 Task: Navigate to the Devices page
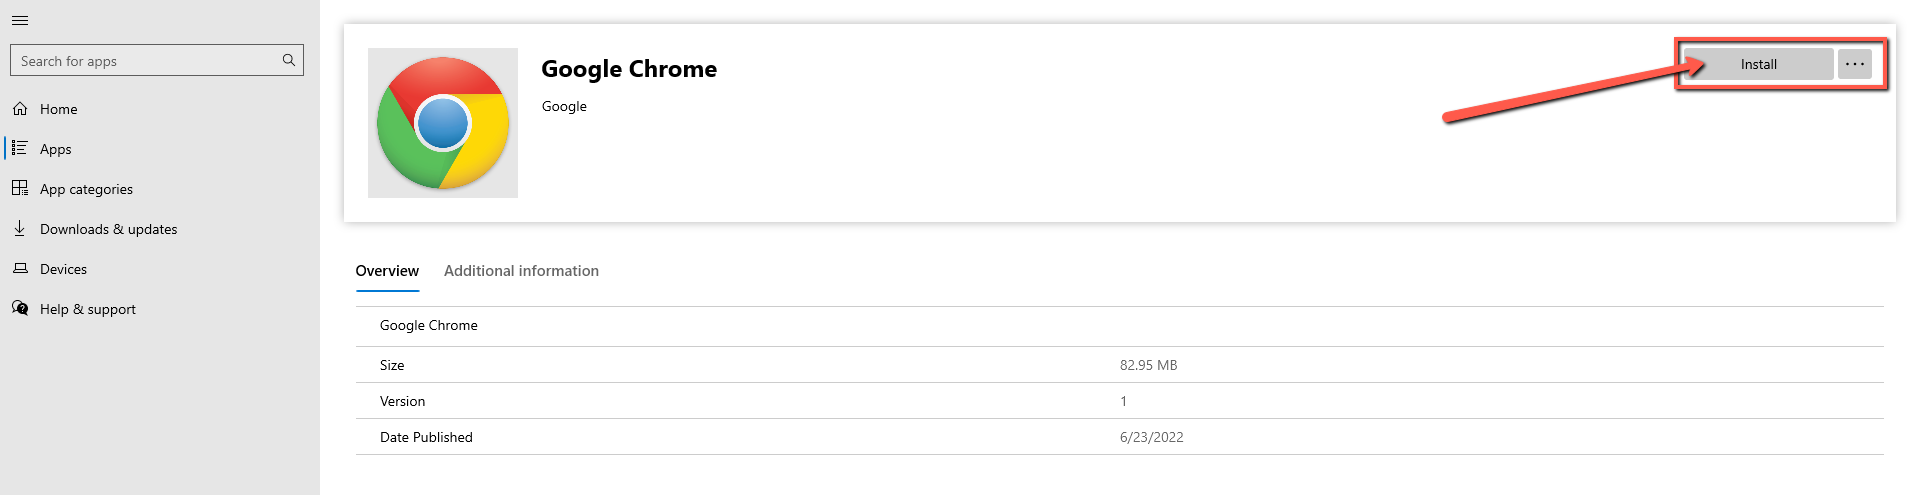(63, 269)
